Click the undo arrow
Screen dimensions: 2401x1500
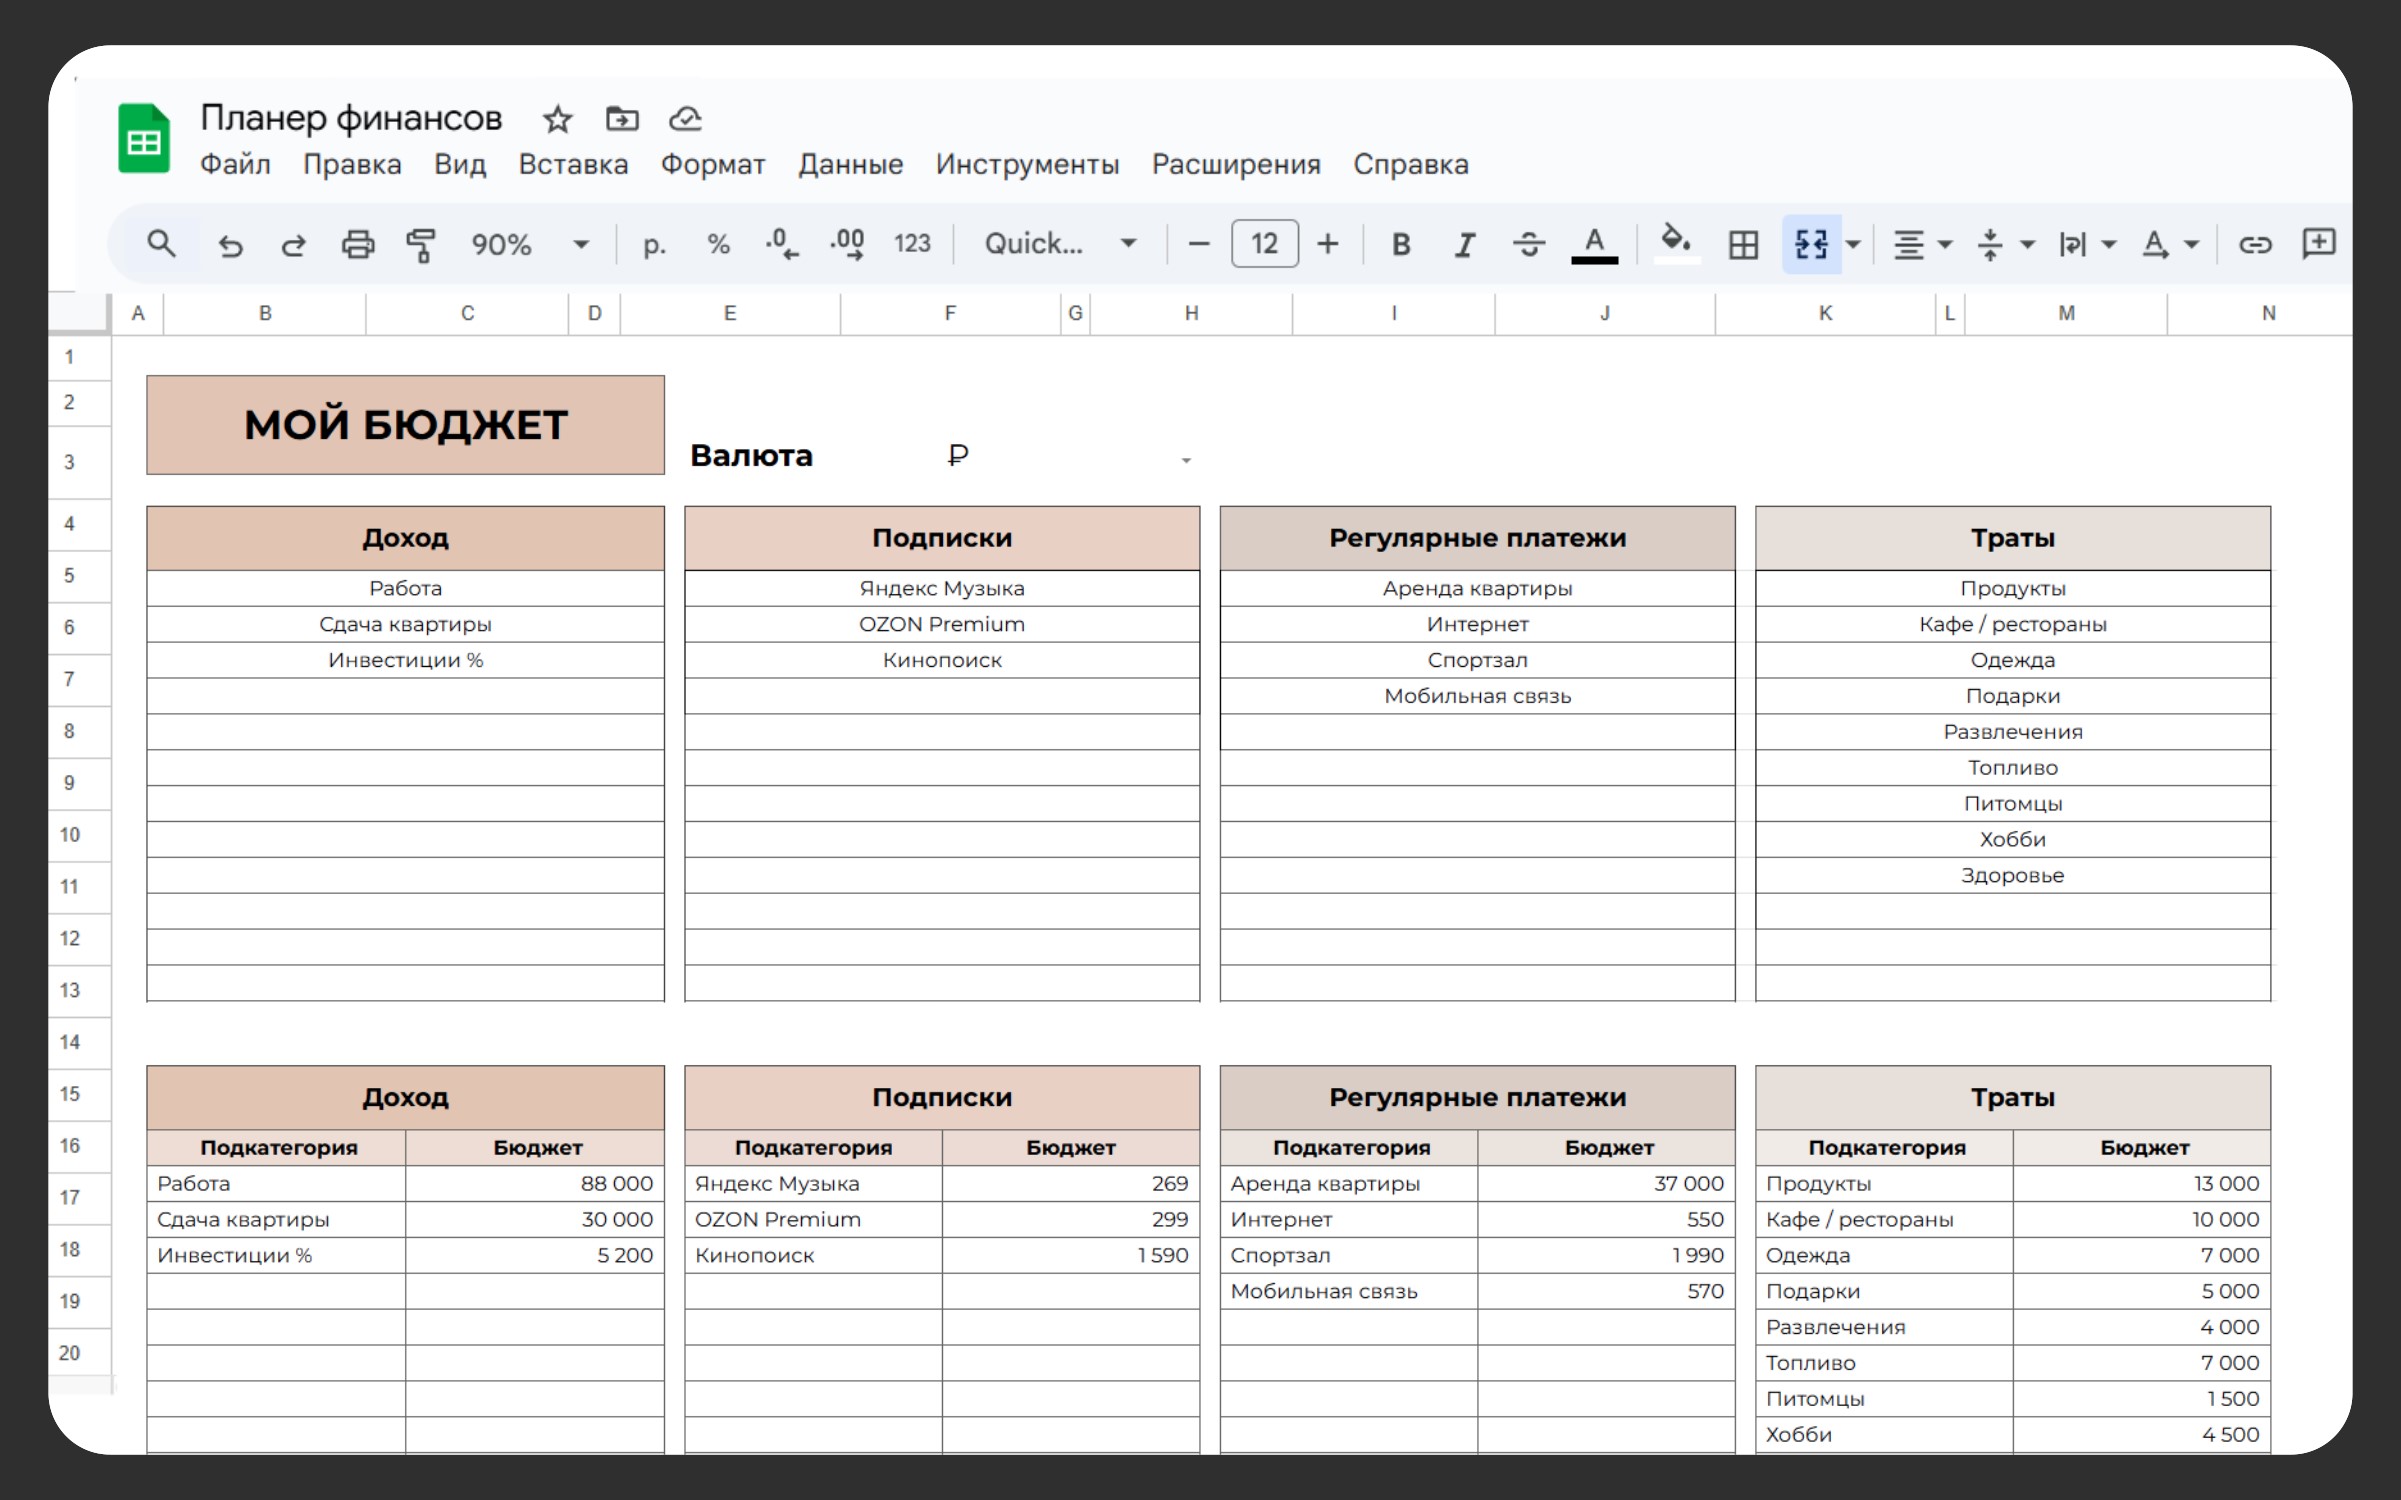[230, 245]
